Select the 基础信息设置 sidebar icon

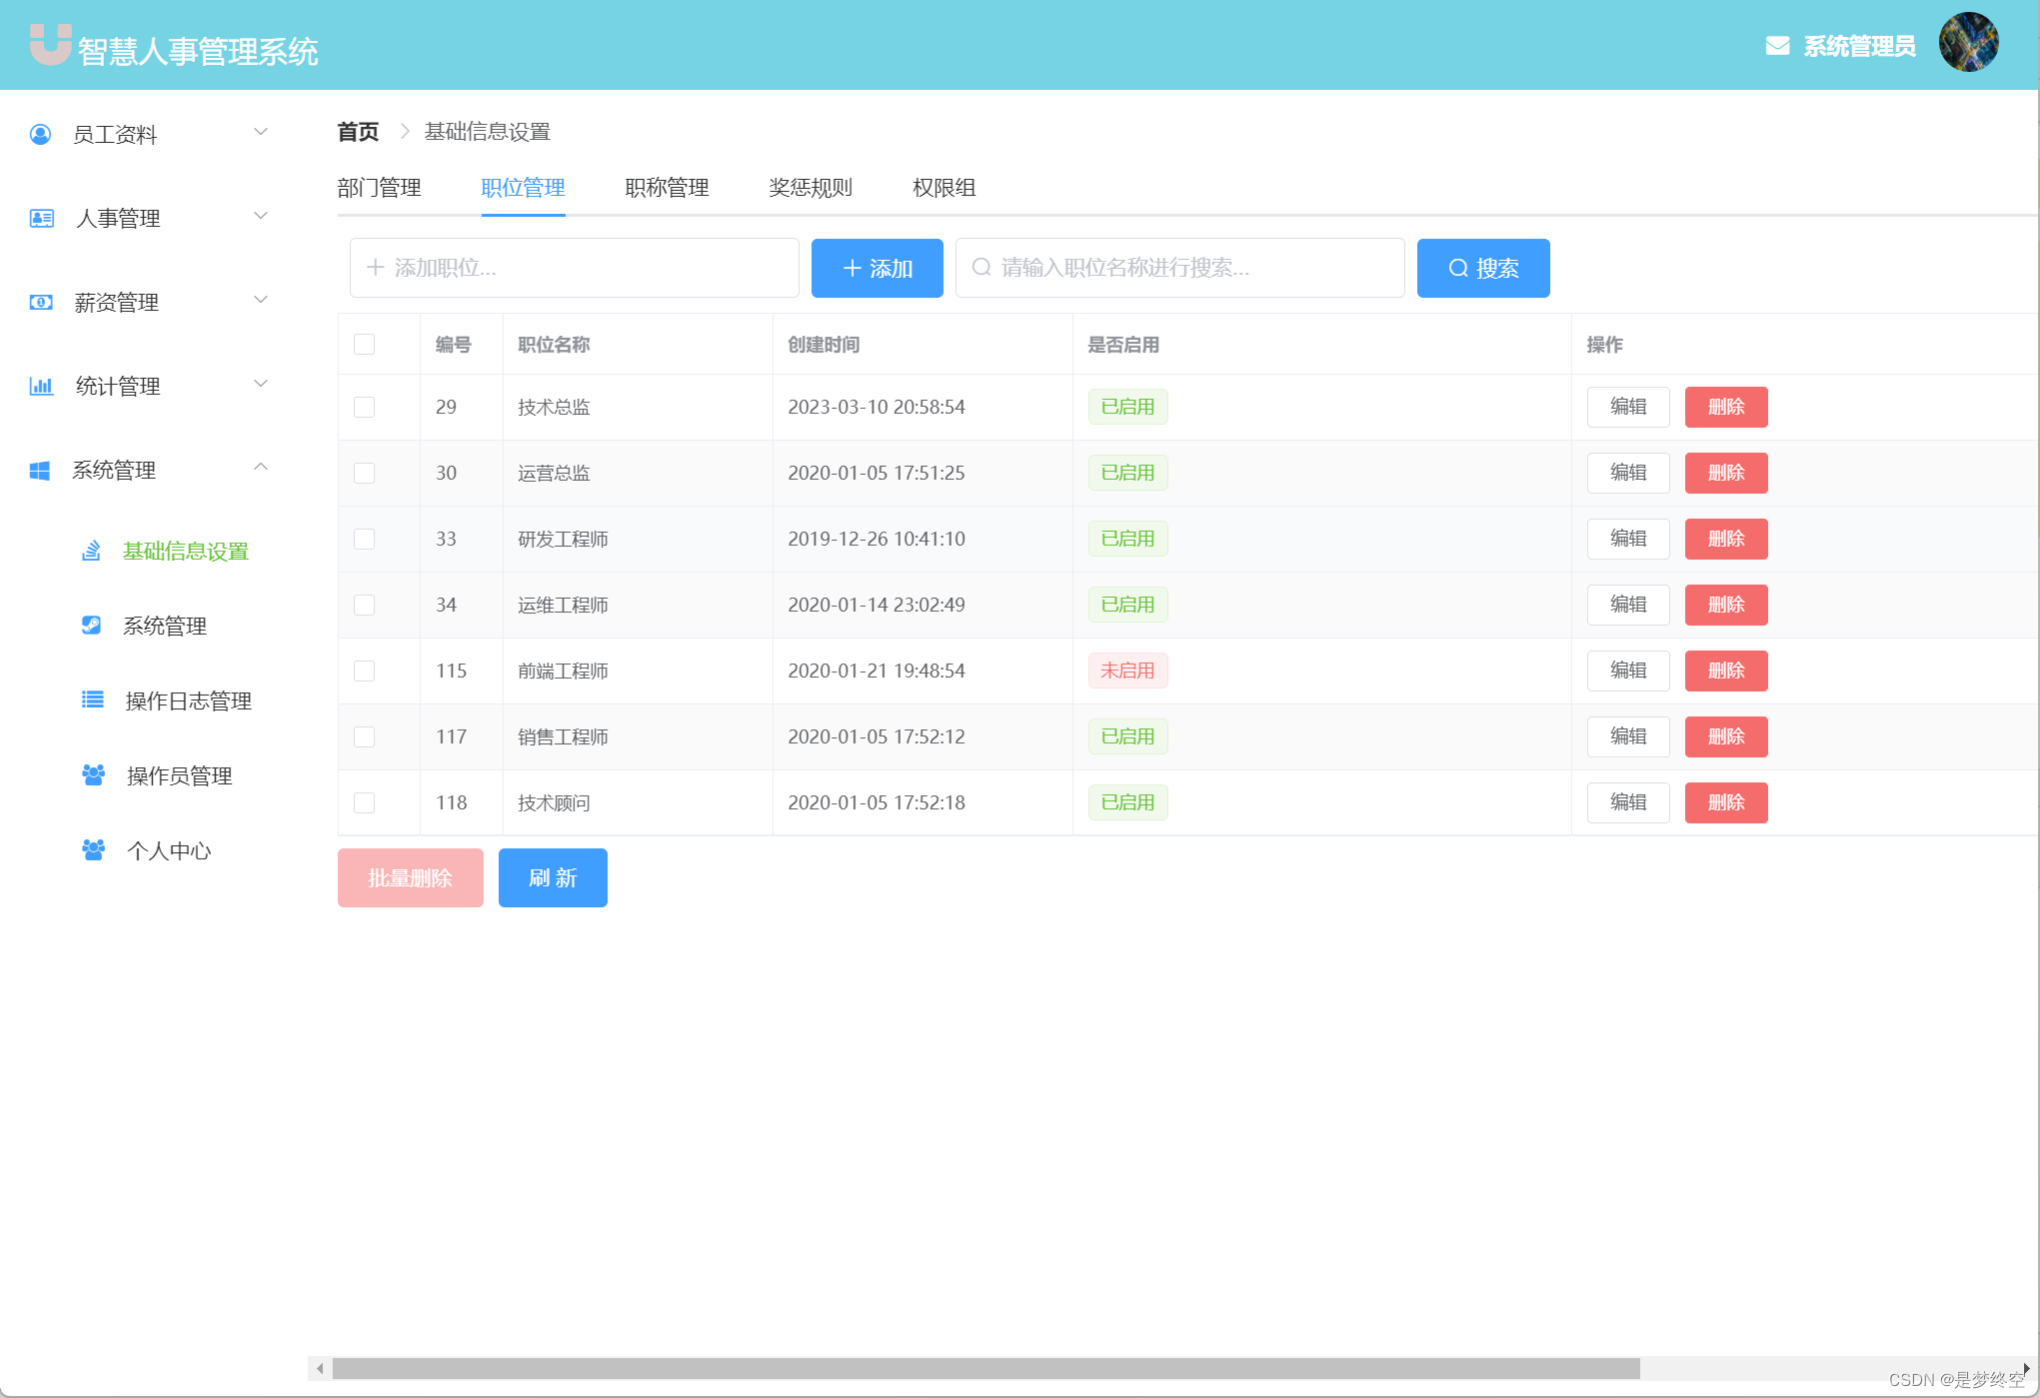pos(92,550)
